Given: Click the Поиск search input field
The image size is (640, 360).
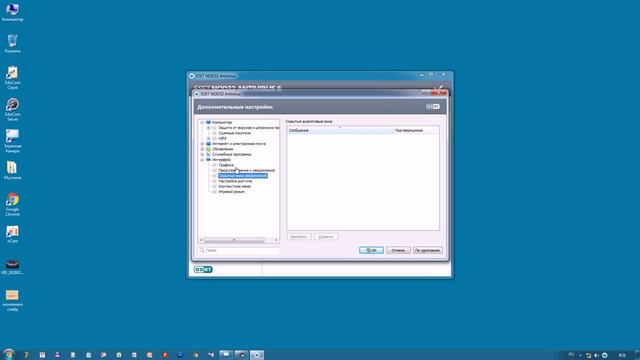Looking at the screenshot, I should point(239,250).
